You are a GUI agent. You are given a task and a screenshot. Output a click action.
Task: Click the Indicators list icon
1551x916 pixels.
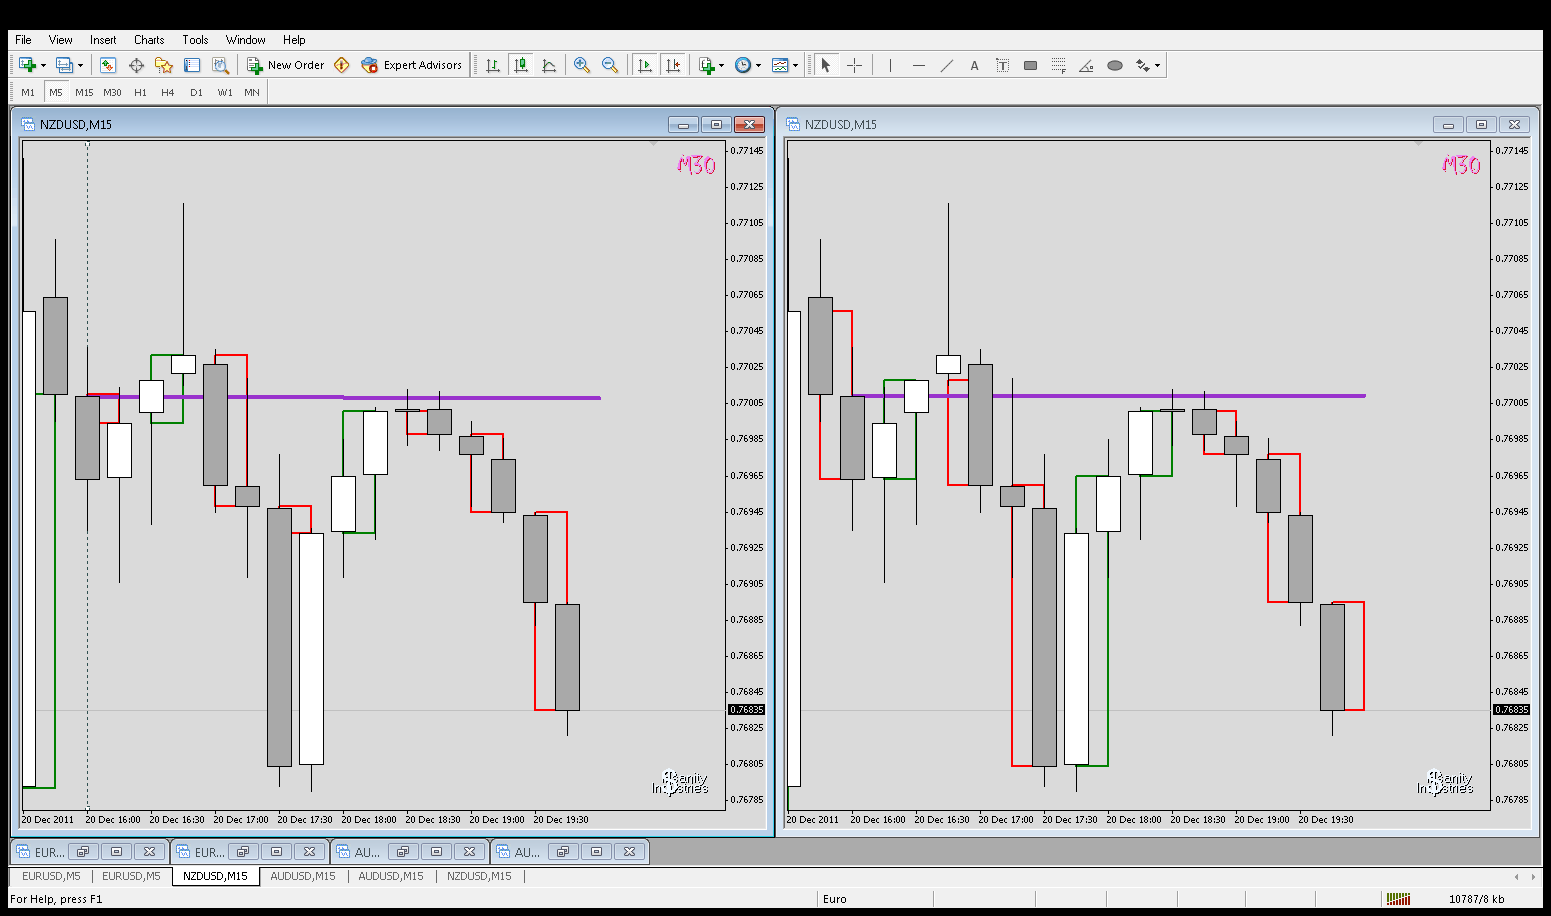coord(706,65)
